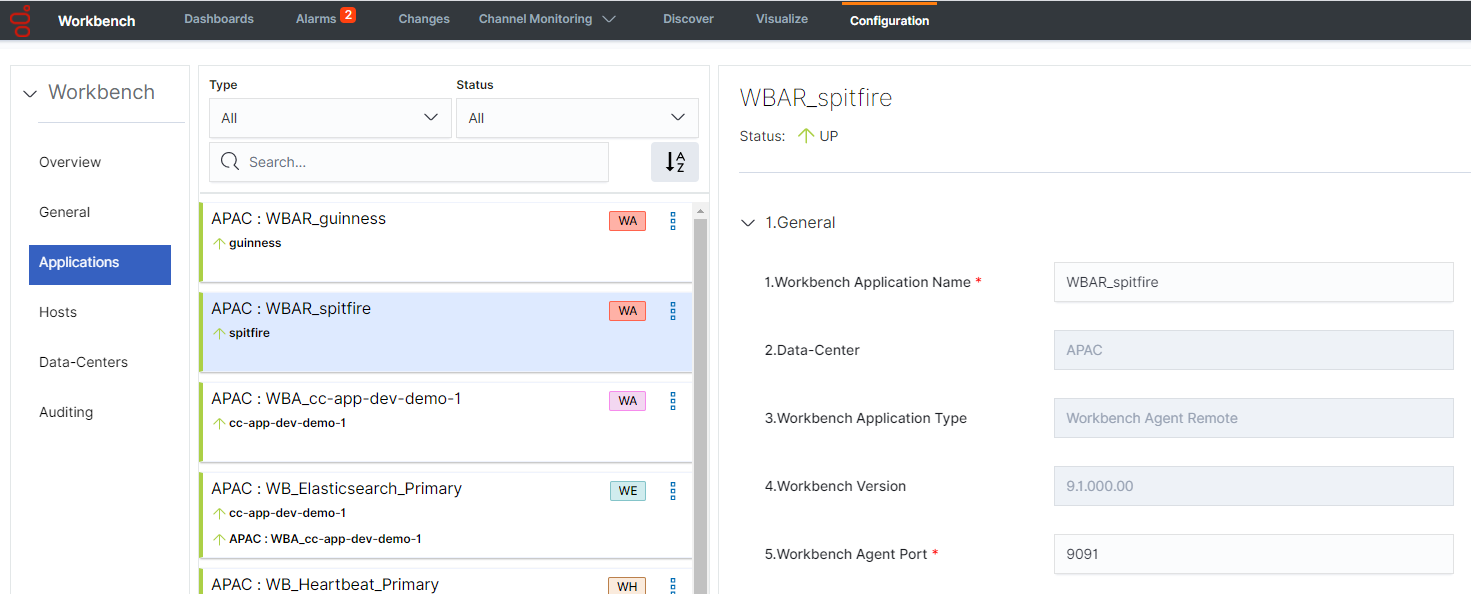The height and width of the screenshot is (594, 1471).
Task: Open the three-dot menu for WBAR_spitfire
Action: pyautogui.click(x=673, y=311)
